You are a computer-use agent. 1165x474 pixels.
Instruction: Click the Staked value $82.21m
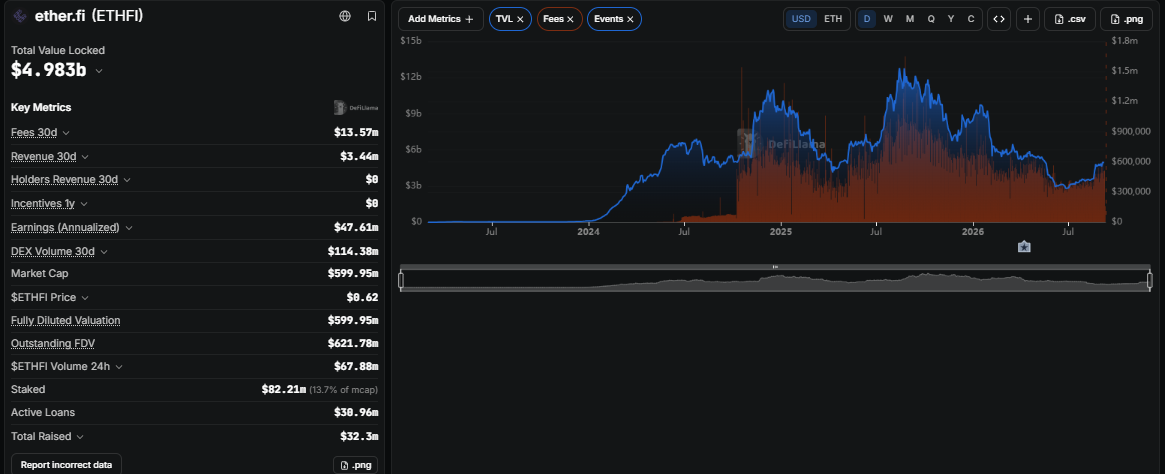coord(284,389)
